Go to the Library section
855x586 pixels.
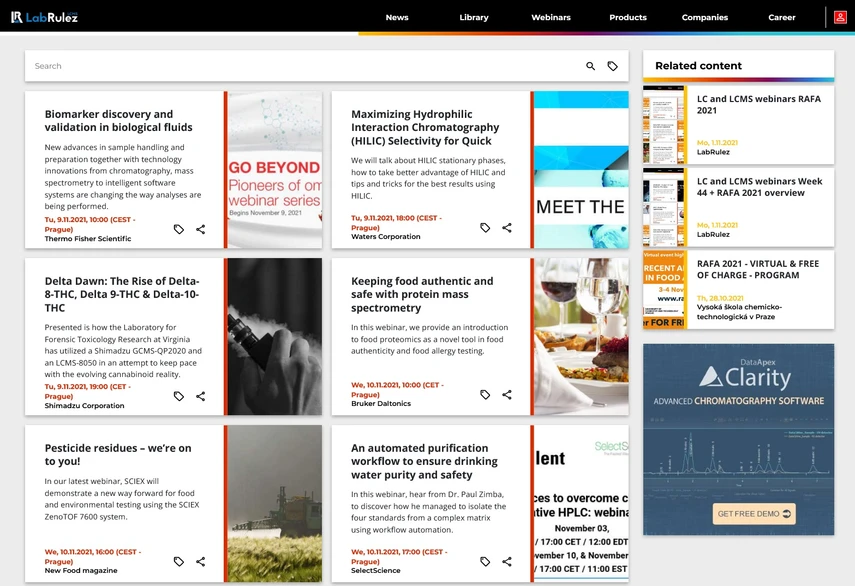[474, 17]
